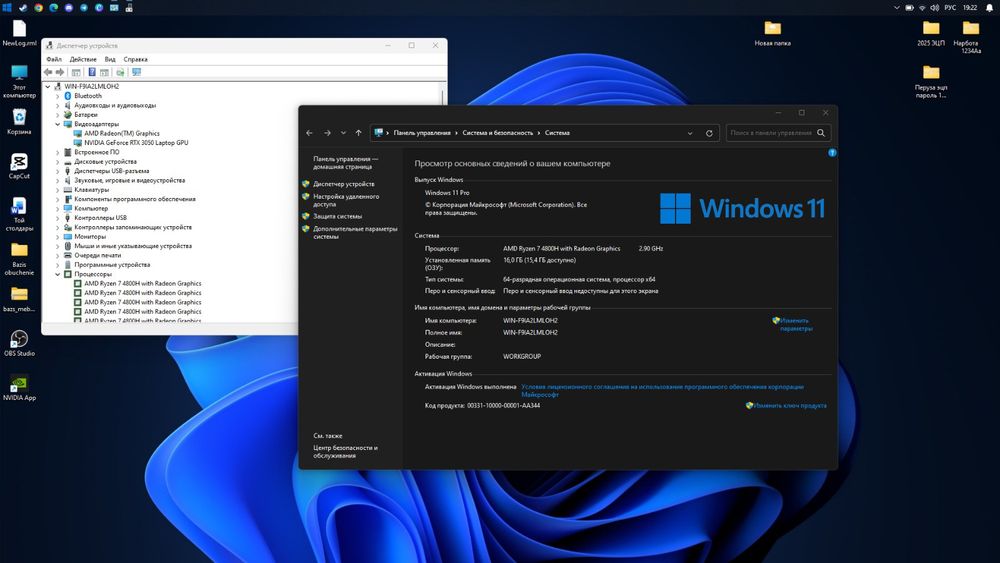Open the address bar history dropdown
The width and height of the screenshot is (1000, 563).
[692, 132]
